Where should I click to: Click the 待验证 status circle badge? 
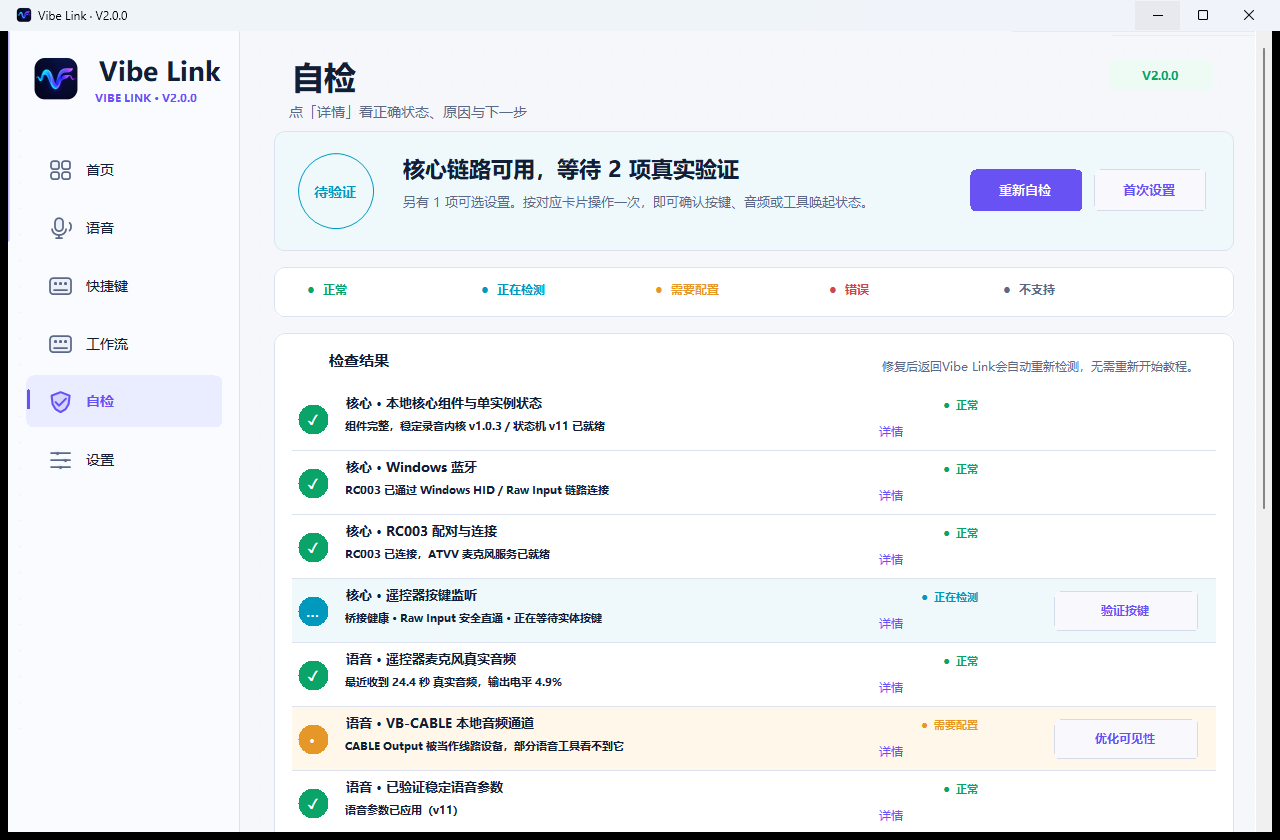[336, 191]
